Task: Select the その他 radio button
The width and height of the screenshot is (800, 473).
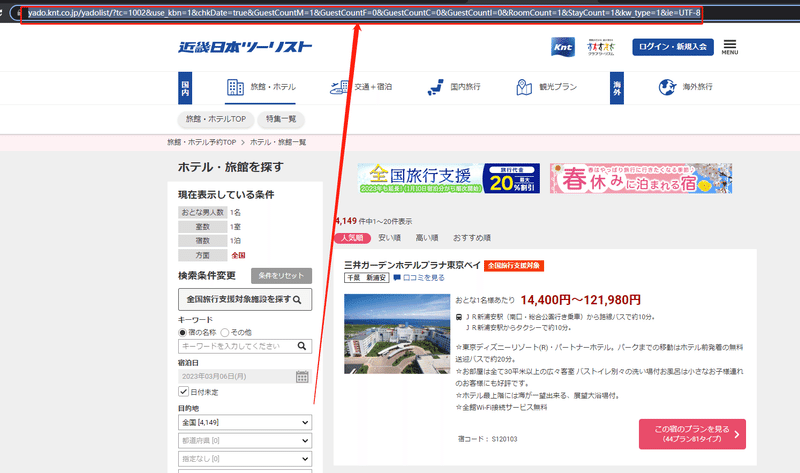Action: (224, 332)
